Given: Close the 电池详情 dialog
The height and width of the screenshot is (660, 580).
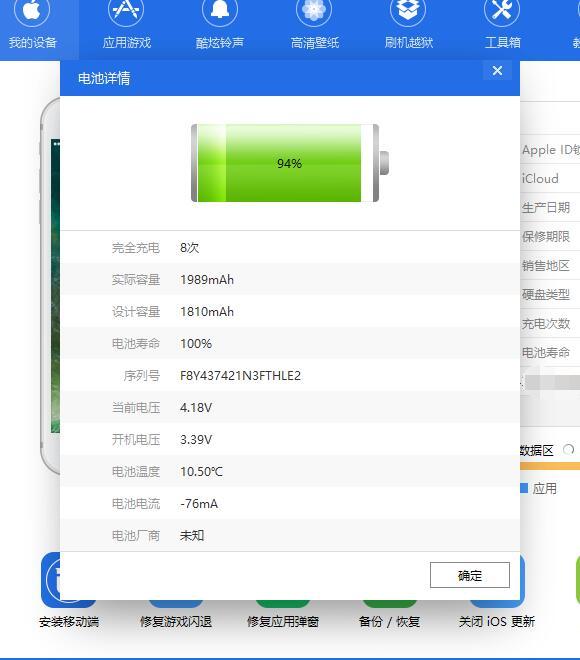Looking at the screenshot, I should point(497,71).
